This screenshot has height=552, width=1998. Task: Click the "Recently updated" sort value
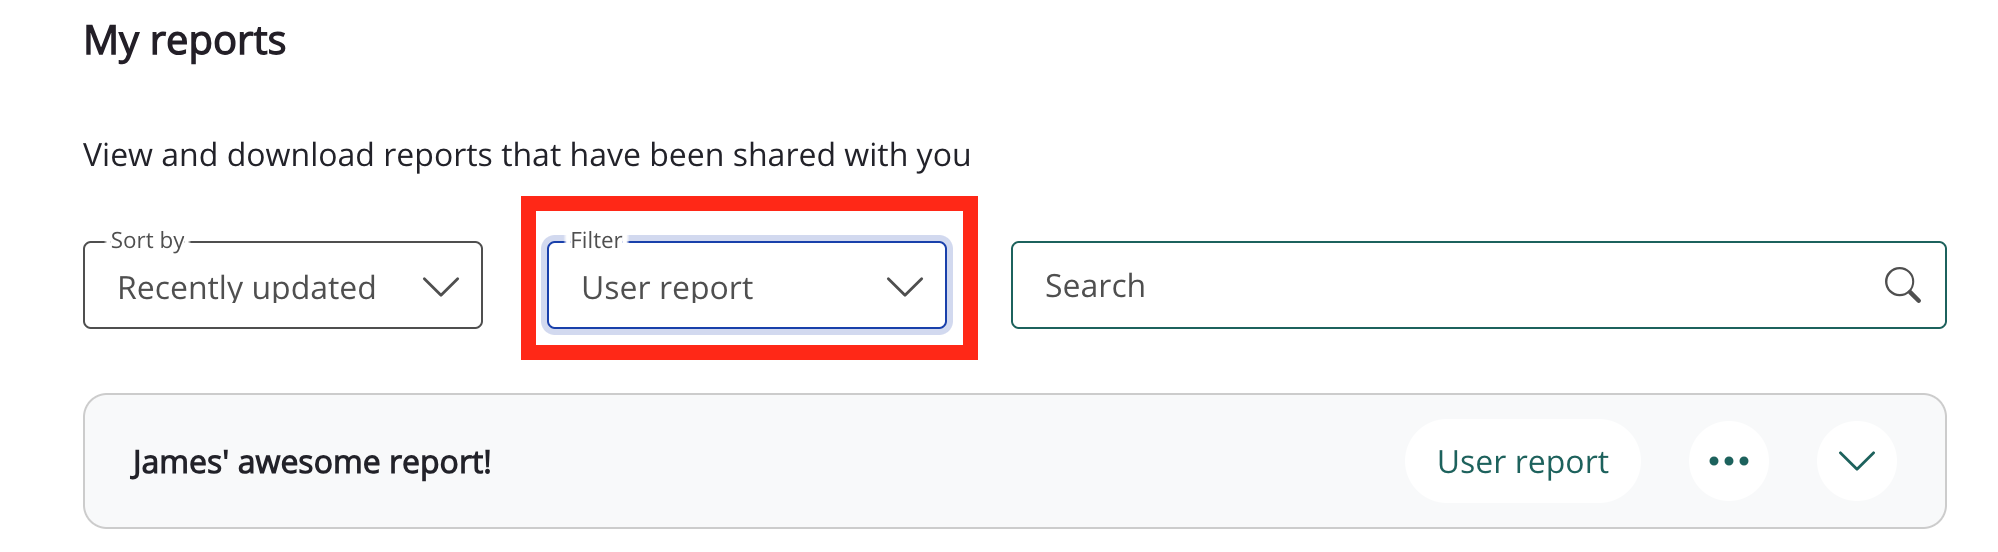coord(246,288)
